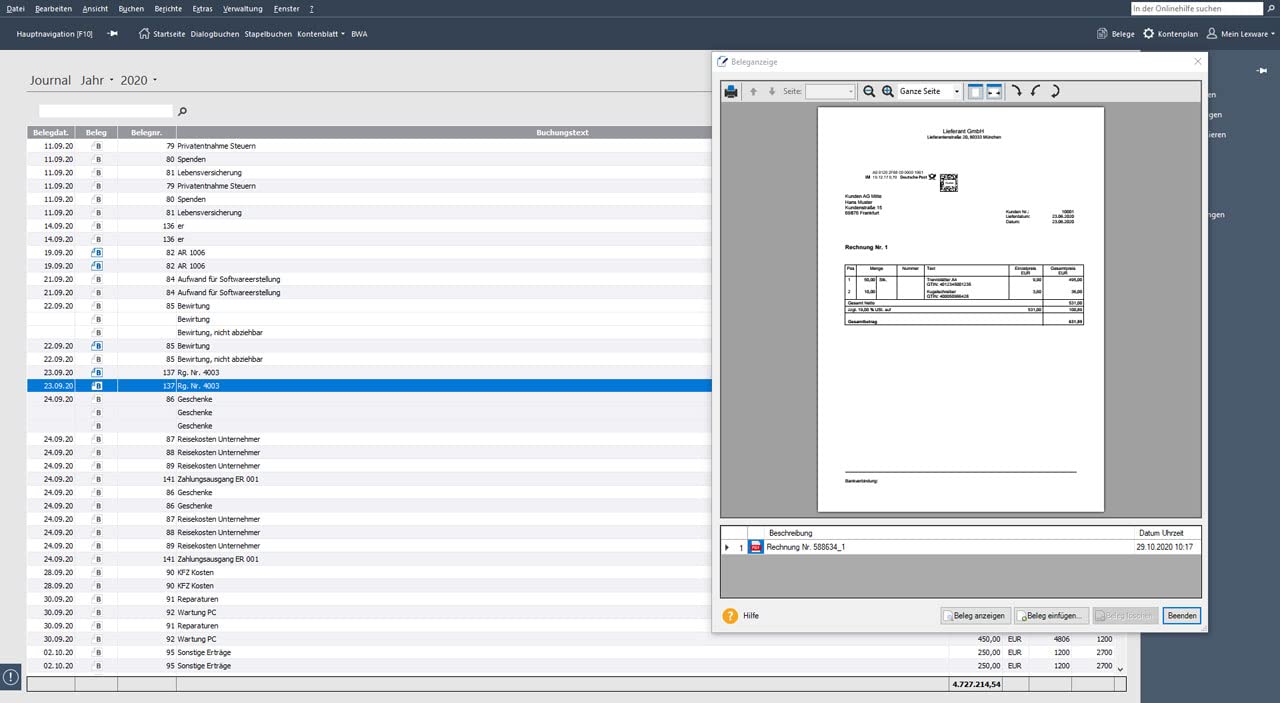
Task: Rotate the receipt clockwise
Action: [x=1017, y=91]
